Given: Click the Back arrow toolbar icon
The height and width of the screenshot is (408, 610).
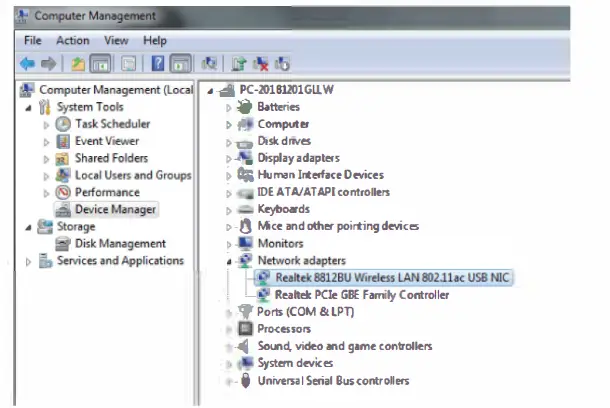Looking at the screenshot, I should 27,63.
